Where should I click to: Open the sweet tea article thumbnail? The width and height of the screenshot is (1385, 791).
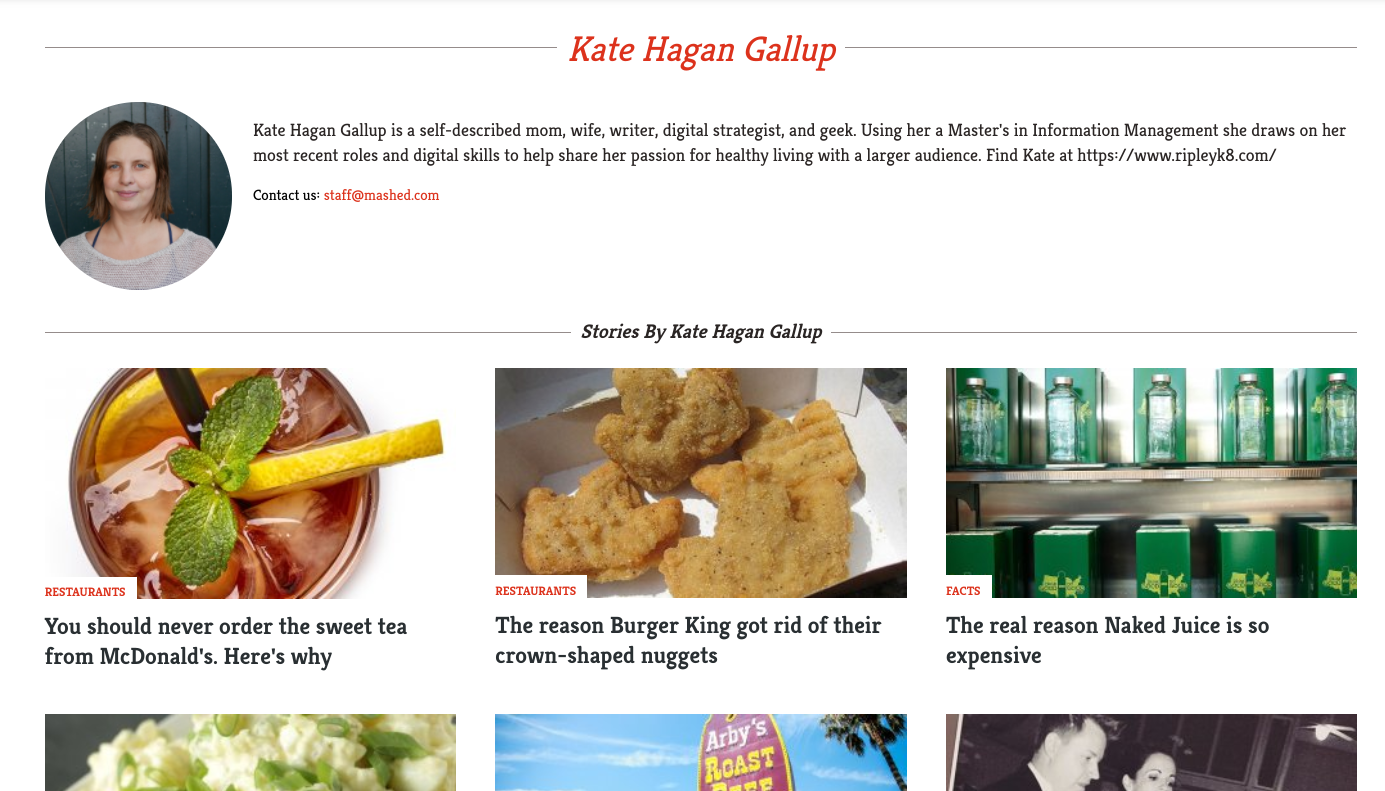[250, 483]
